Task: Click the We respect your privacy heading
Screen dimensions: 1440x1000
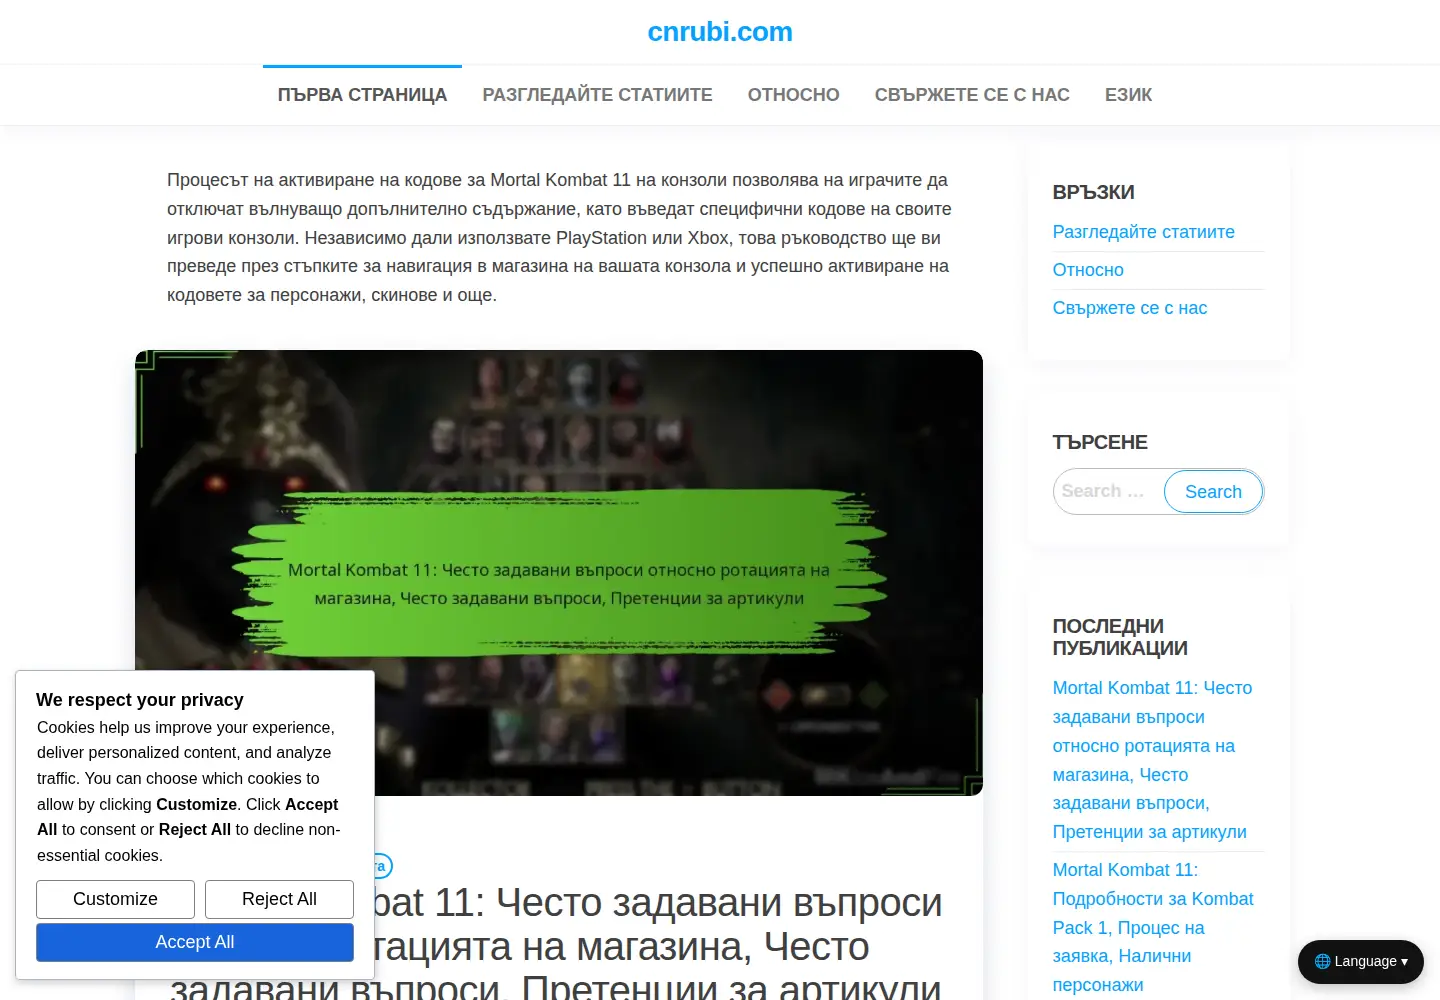Action: tap(140, 700)
